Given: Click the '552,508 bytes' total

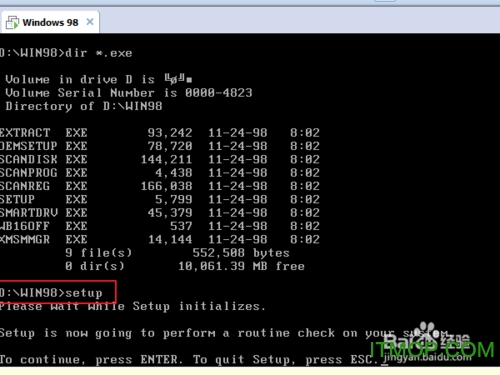Looking at the screenshot, I should click(241, 253).
